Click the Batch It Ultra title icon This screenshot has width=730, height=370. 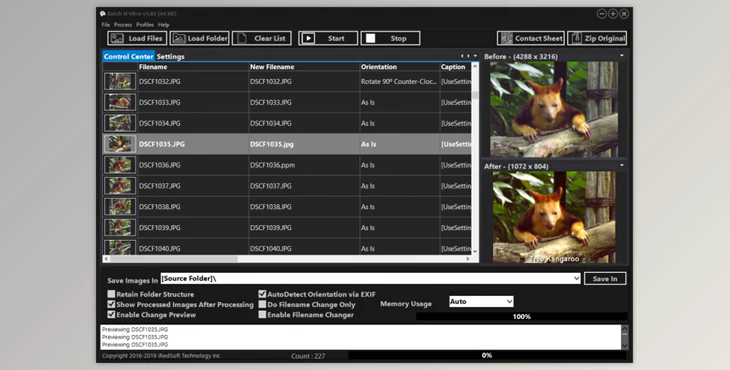(x=103, y=13)
